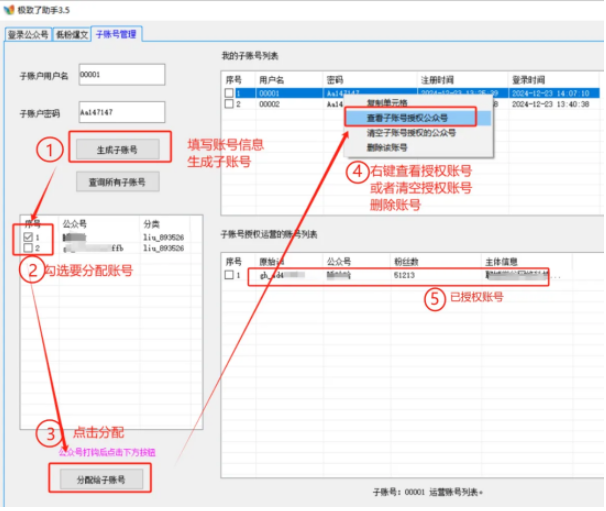Click the 分配给子账号 button
Image resolution: width=606 pixels, height=511 pixels.
(100, 481)
